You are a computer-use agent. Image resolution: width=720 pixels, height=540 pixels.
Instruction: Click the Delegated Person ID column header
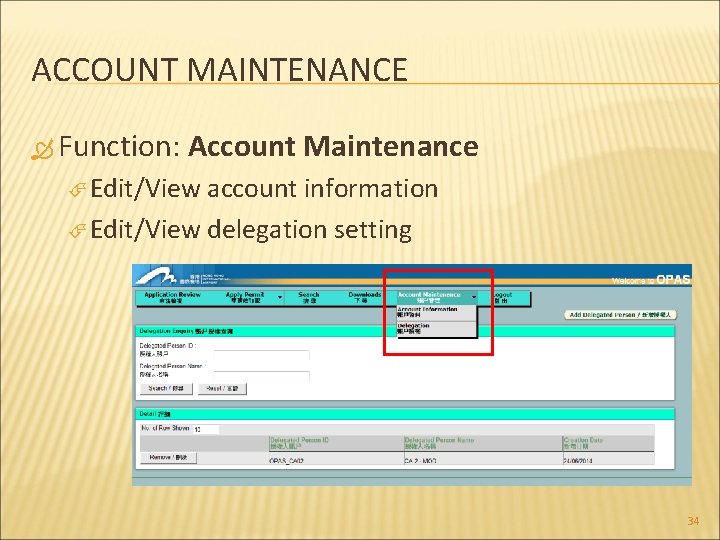click(337, 443)
